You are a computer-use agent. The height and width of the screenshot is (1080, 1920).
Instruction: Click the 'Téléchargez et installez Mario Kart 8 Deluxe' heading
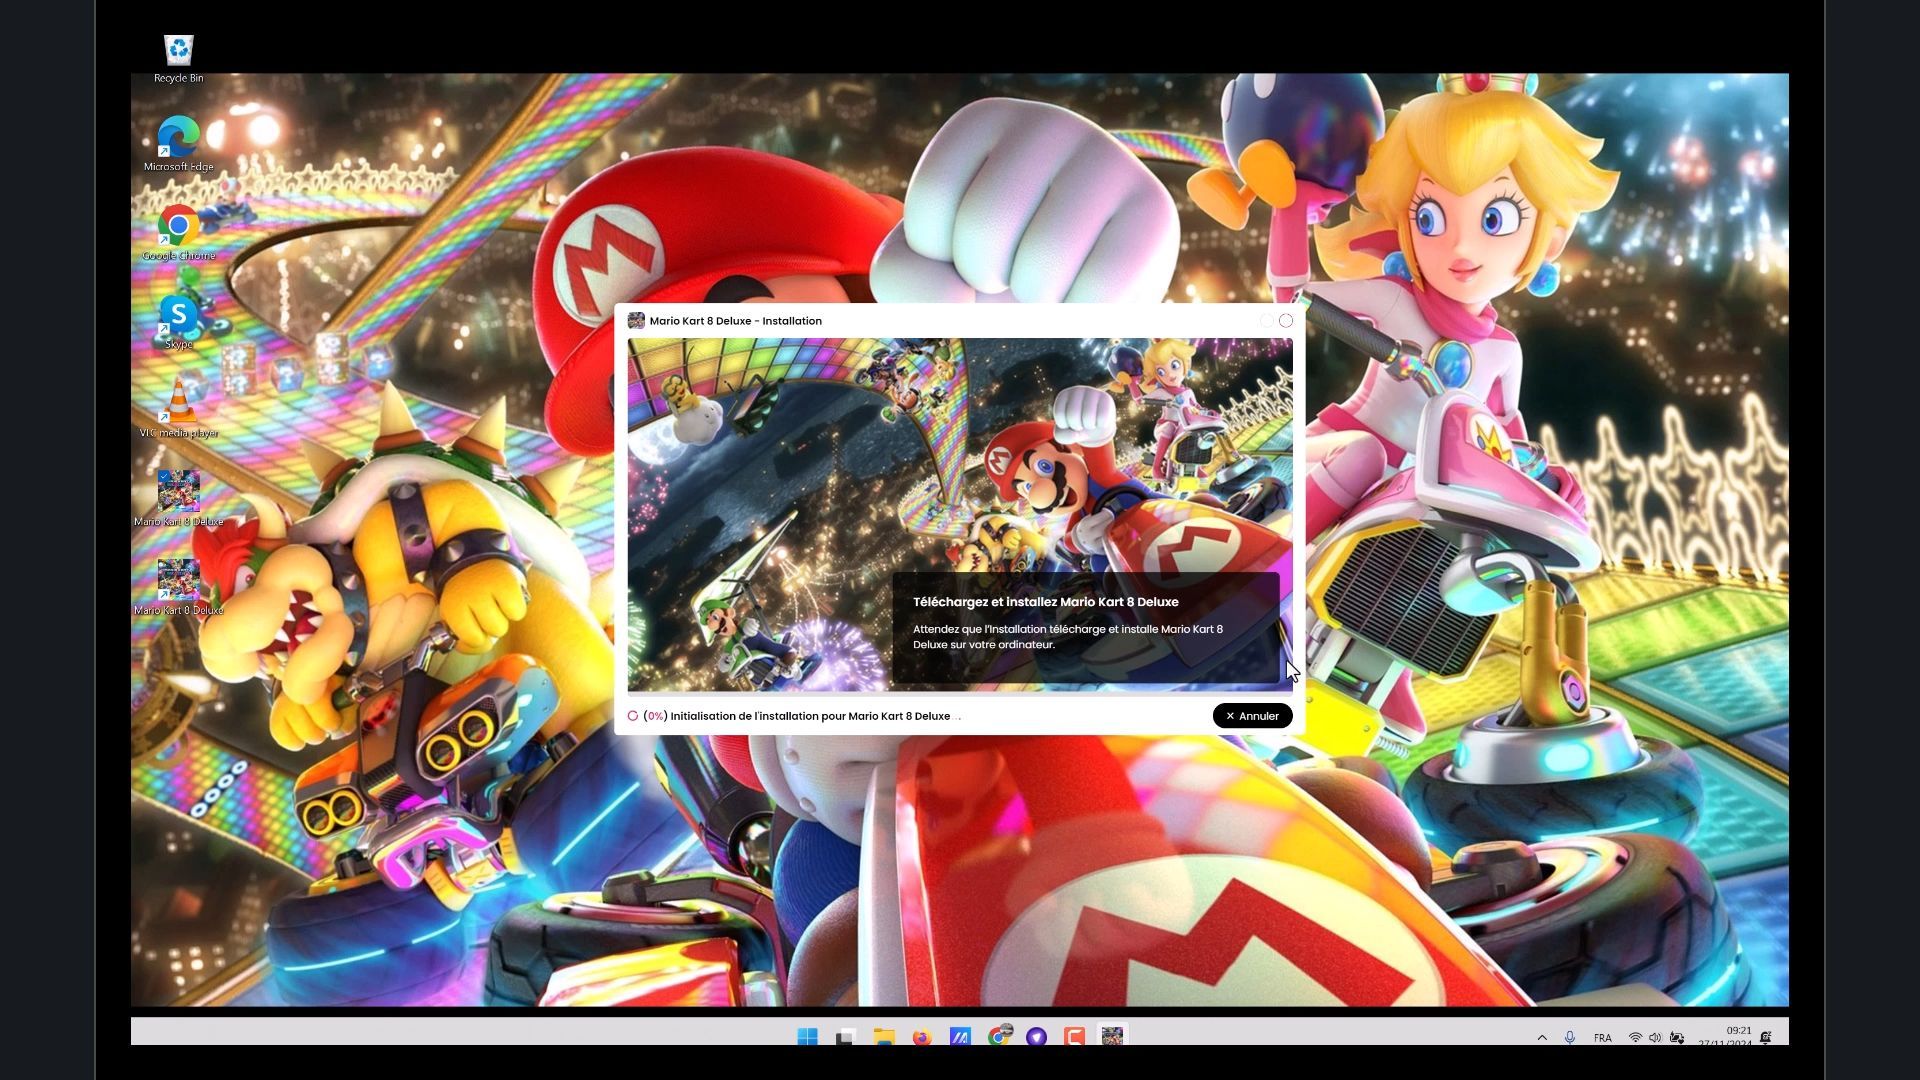coord(1045,602)
